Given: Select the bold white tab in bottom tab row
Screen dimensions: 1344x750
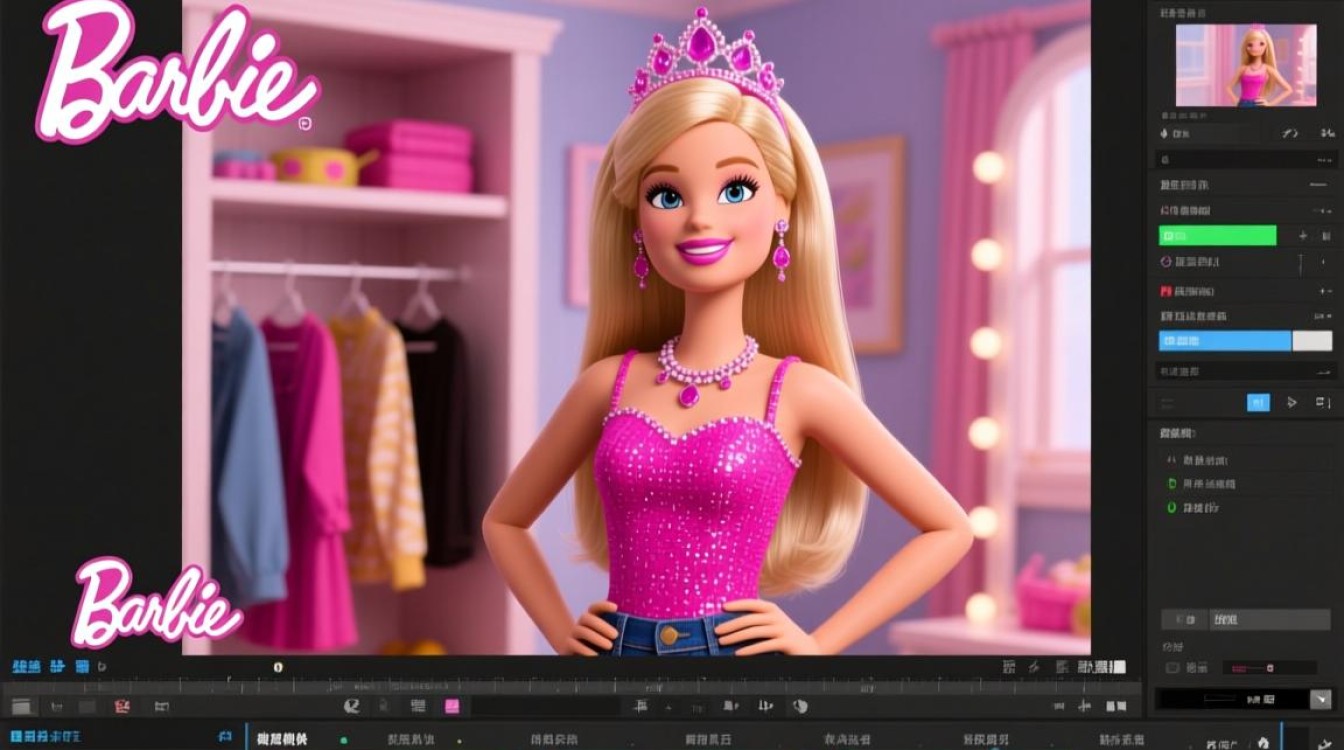Looking at the screenshot, I should pyautogui.click(x=283, y=739).
